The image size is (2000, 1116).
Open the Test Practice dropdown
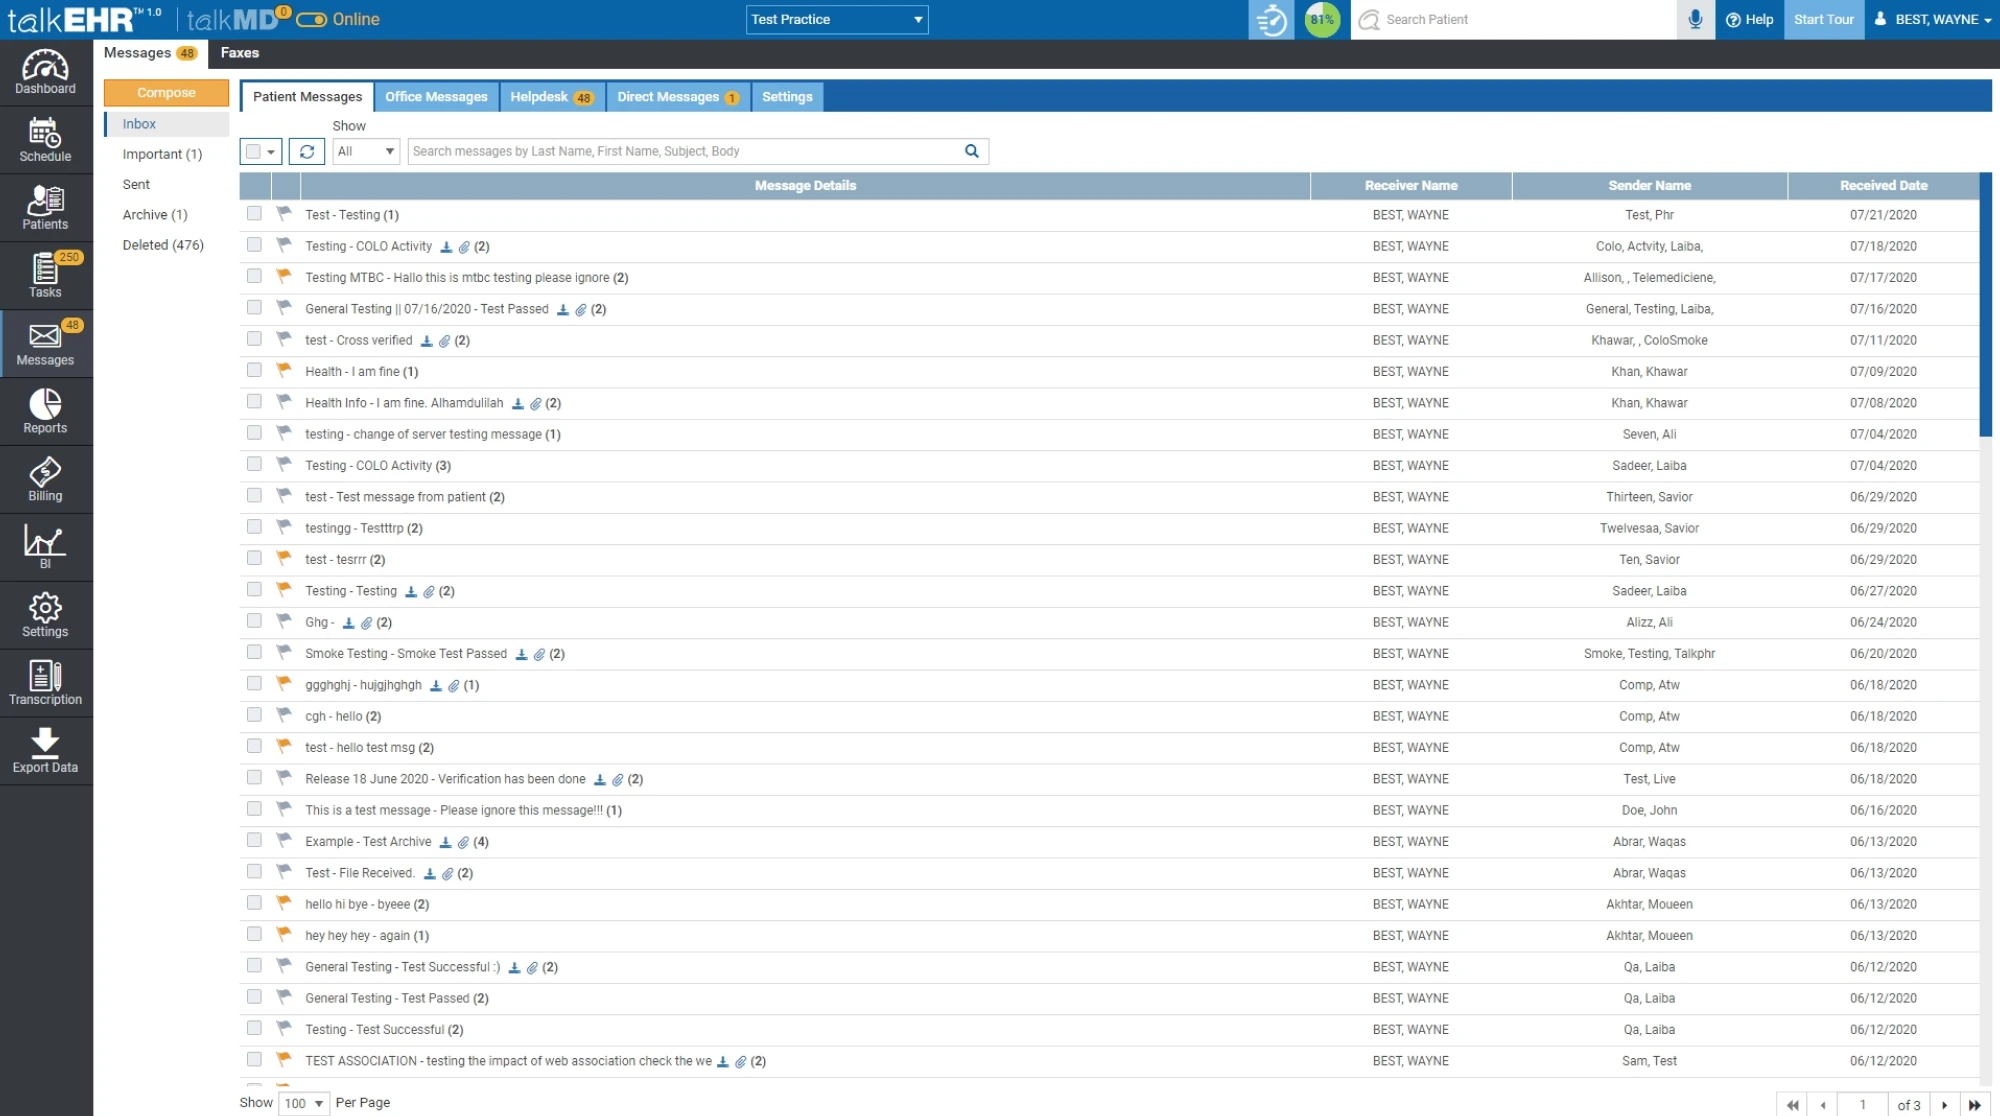836,19
